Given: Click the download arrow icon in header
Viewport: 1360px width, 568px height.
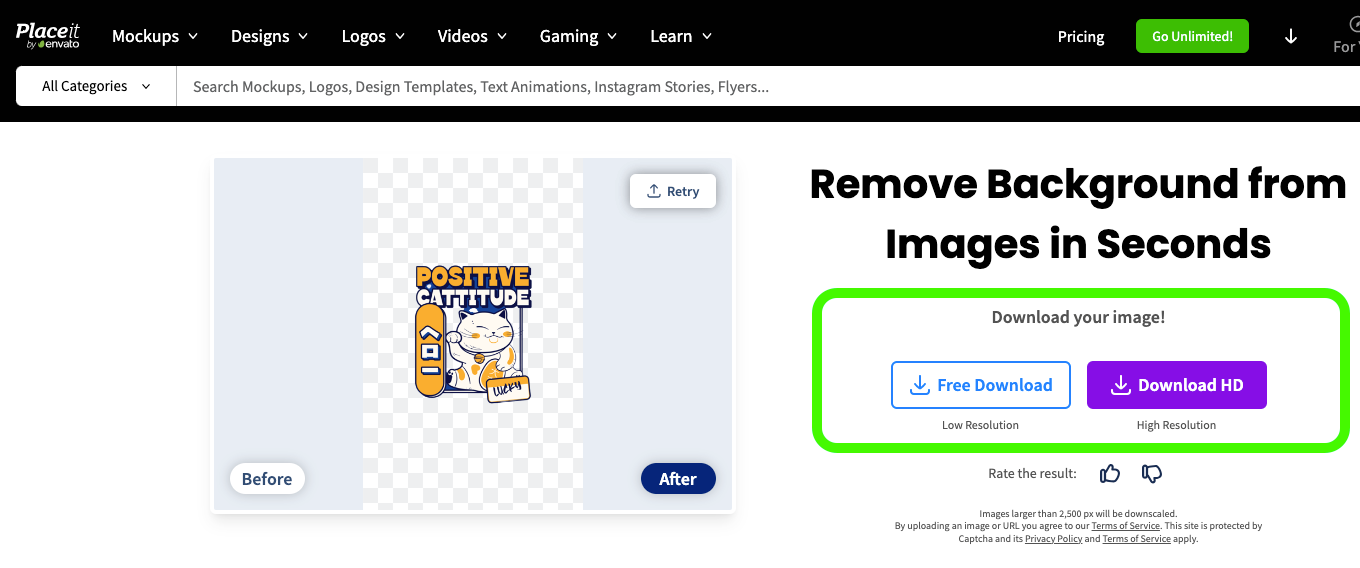Looking at the screenshot, I should (x=1290, y=37).
